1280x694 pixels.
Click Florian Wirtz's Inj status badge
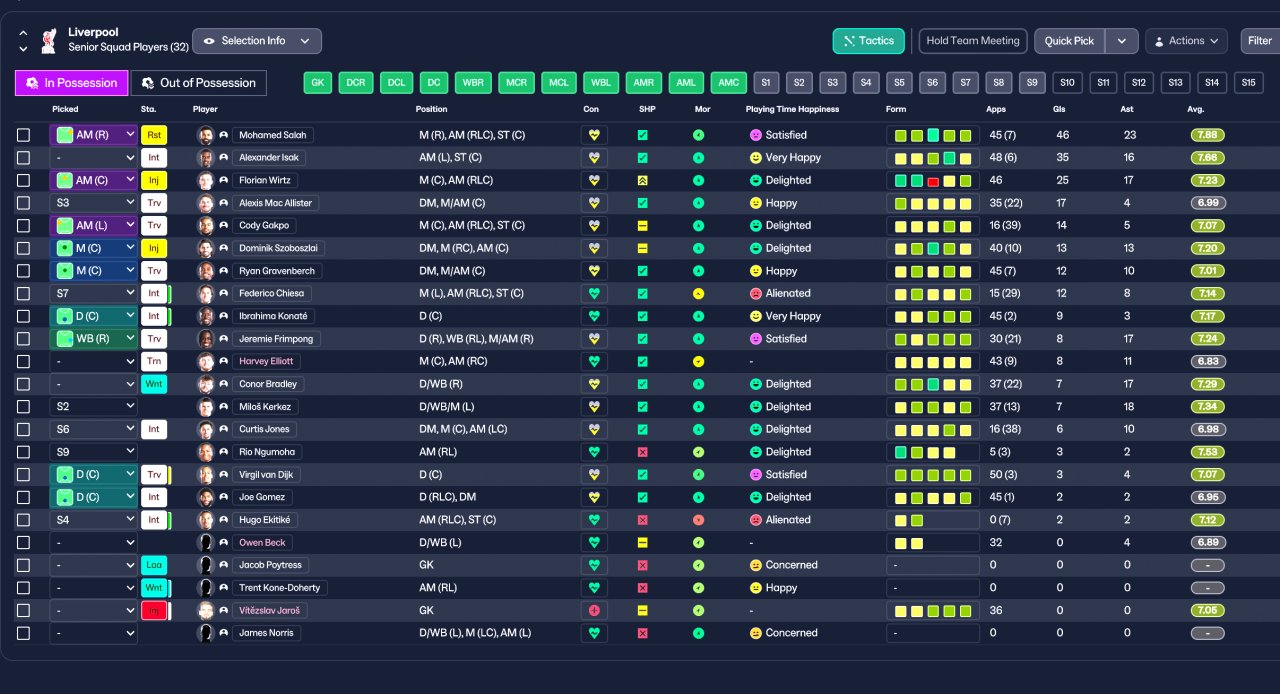(154, 180)
